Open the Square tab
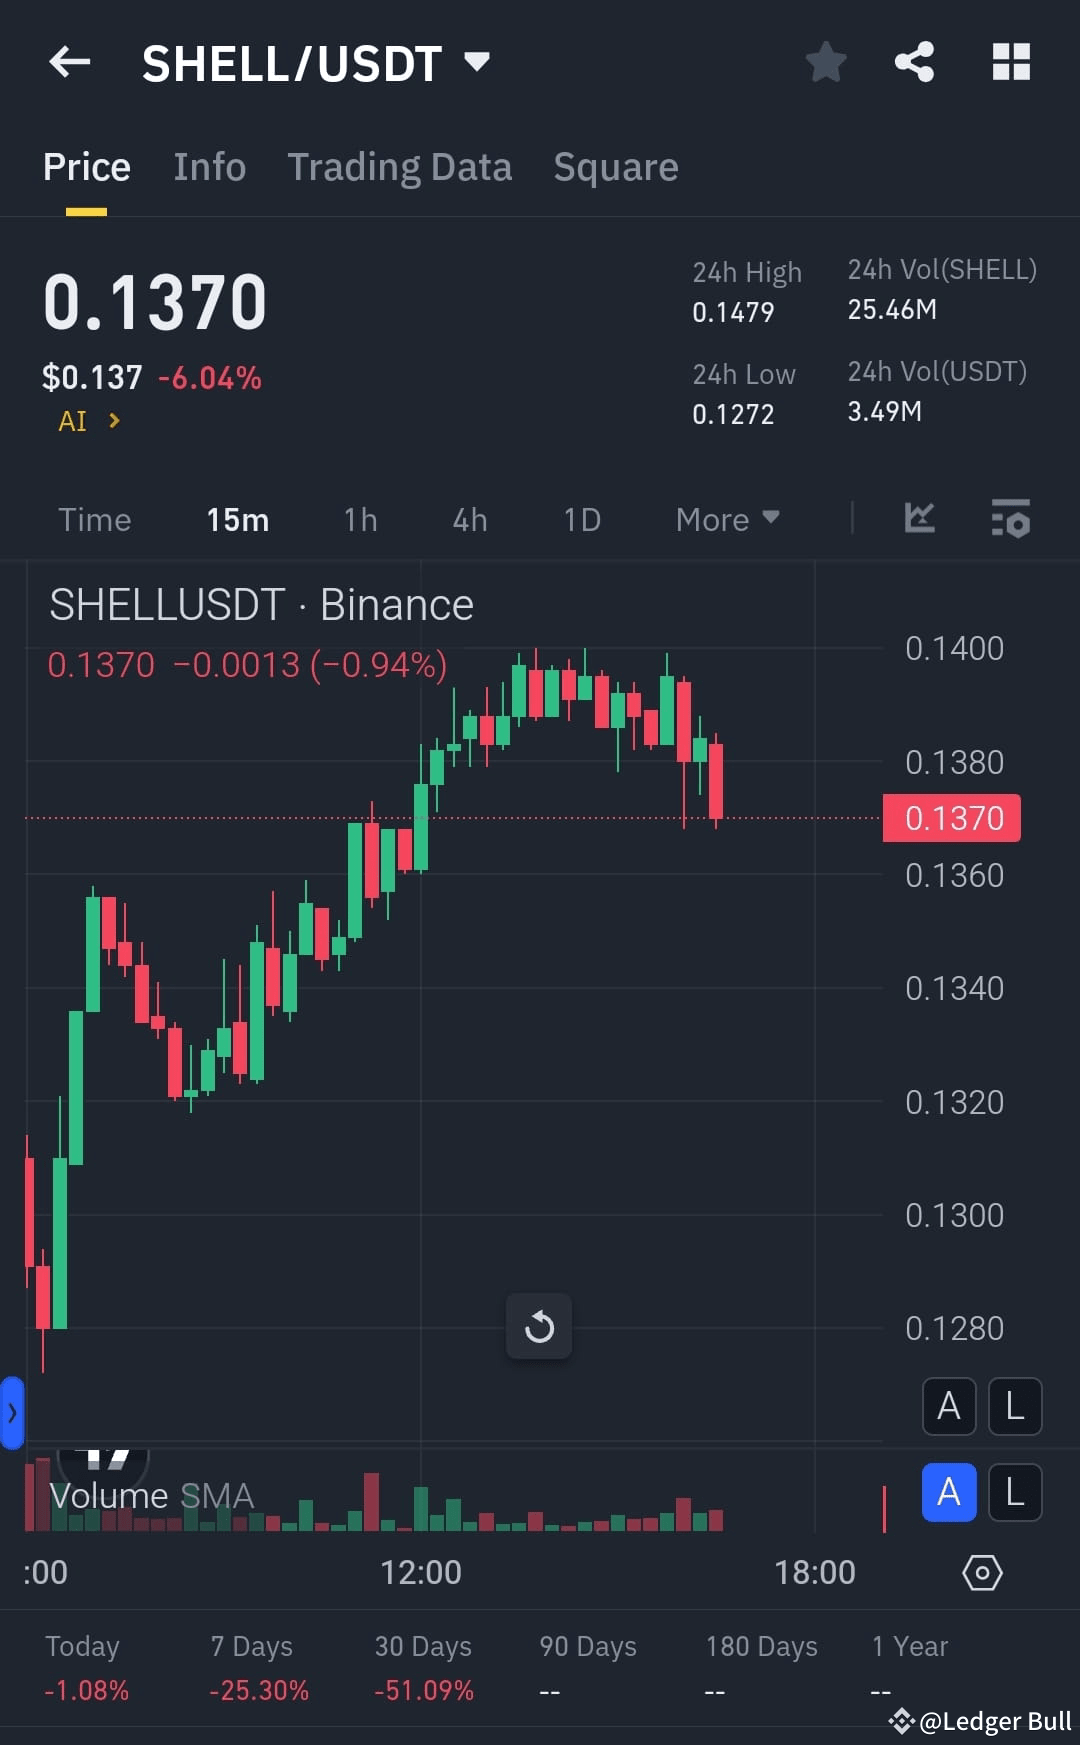1080x1745 pixels. tap(616, 166)
